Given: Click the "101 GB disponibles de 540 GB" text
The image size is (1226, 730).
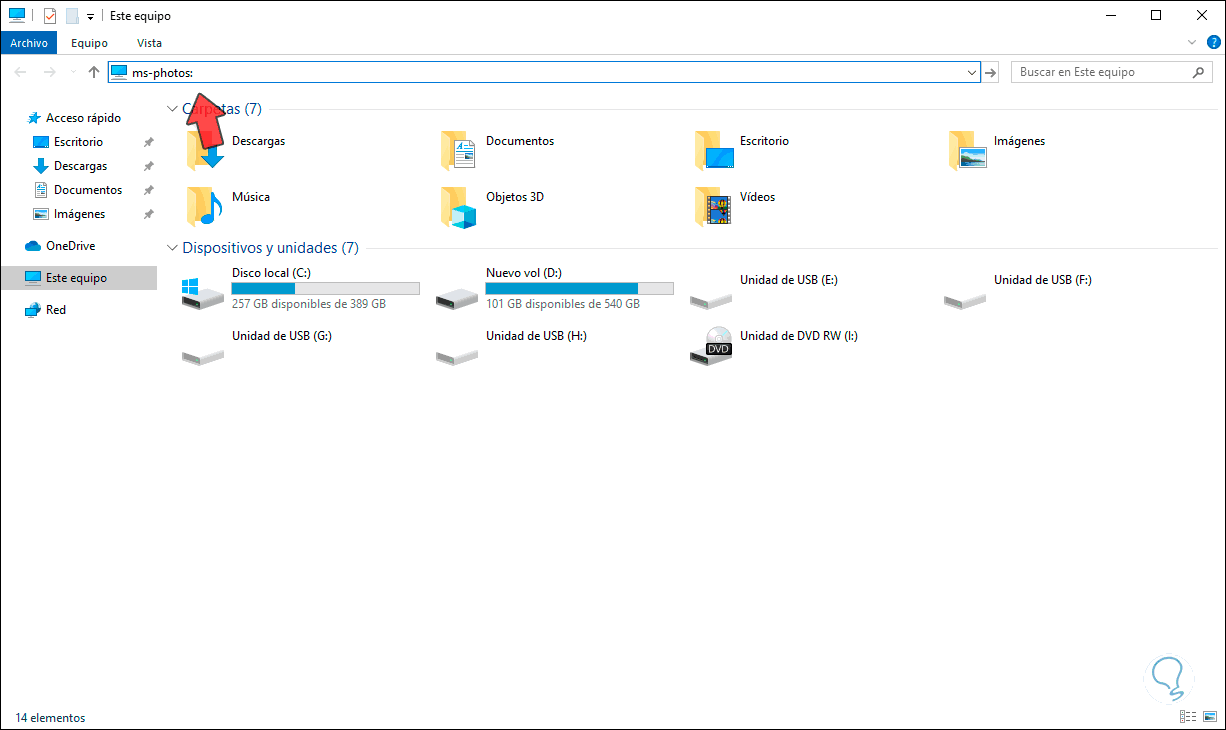Looking at the screenshot, I should coord(563,304).
